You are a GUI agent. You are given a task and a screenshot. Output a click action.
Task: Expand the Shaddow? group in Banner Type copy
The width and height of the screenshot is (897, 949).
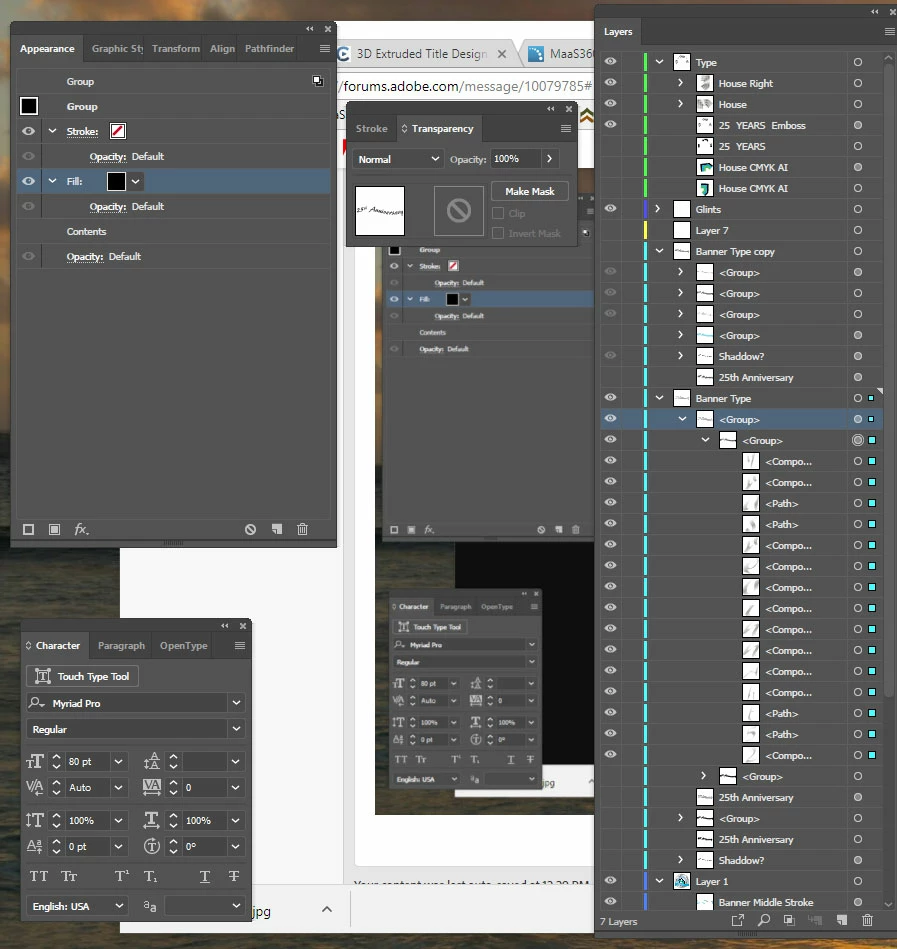[x=680, y=356]
